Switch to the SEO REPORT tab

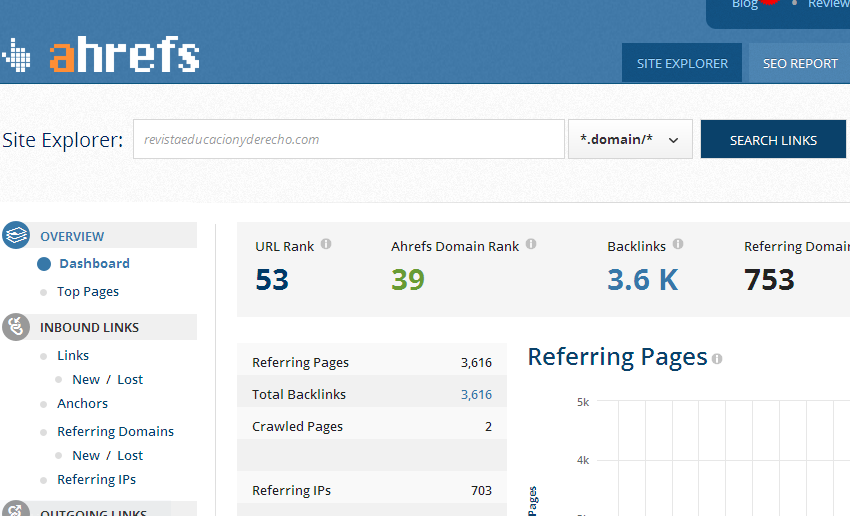click(x=800, y=63)
